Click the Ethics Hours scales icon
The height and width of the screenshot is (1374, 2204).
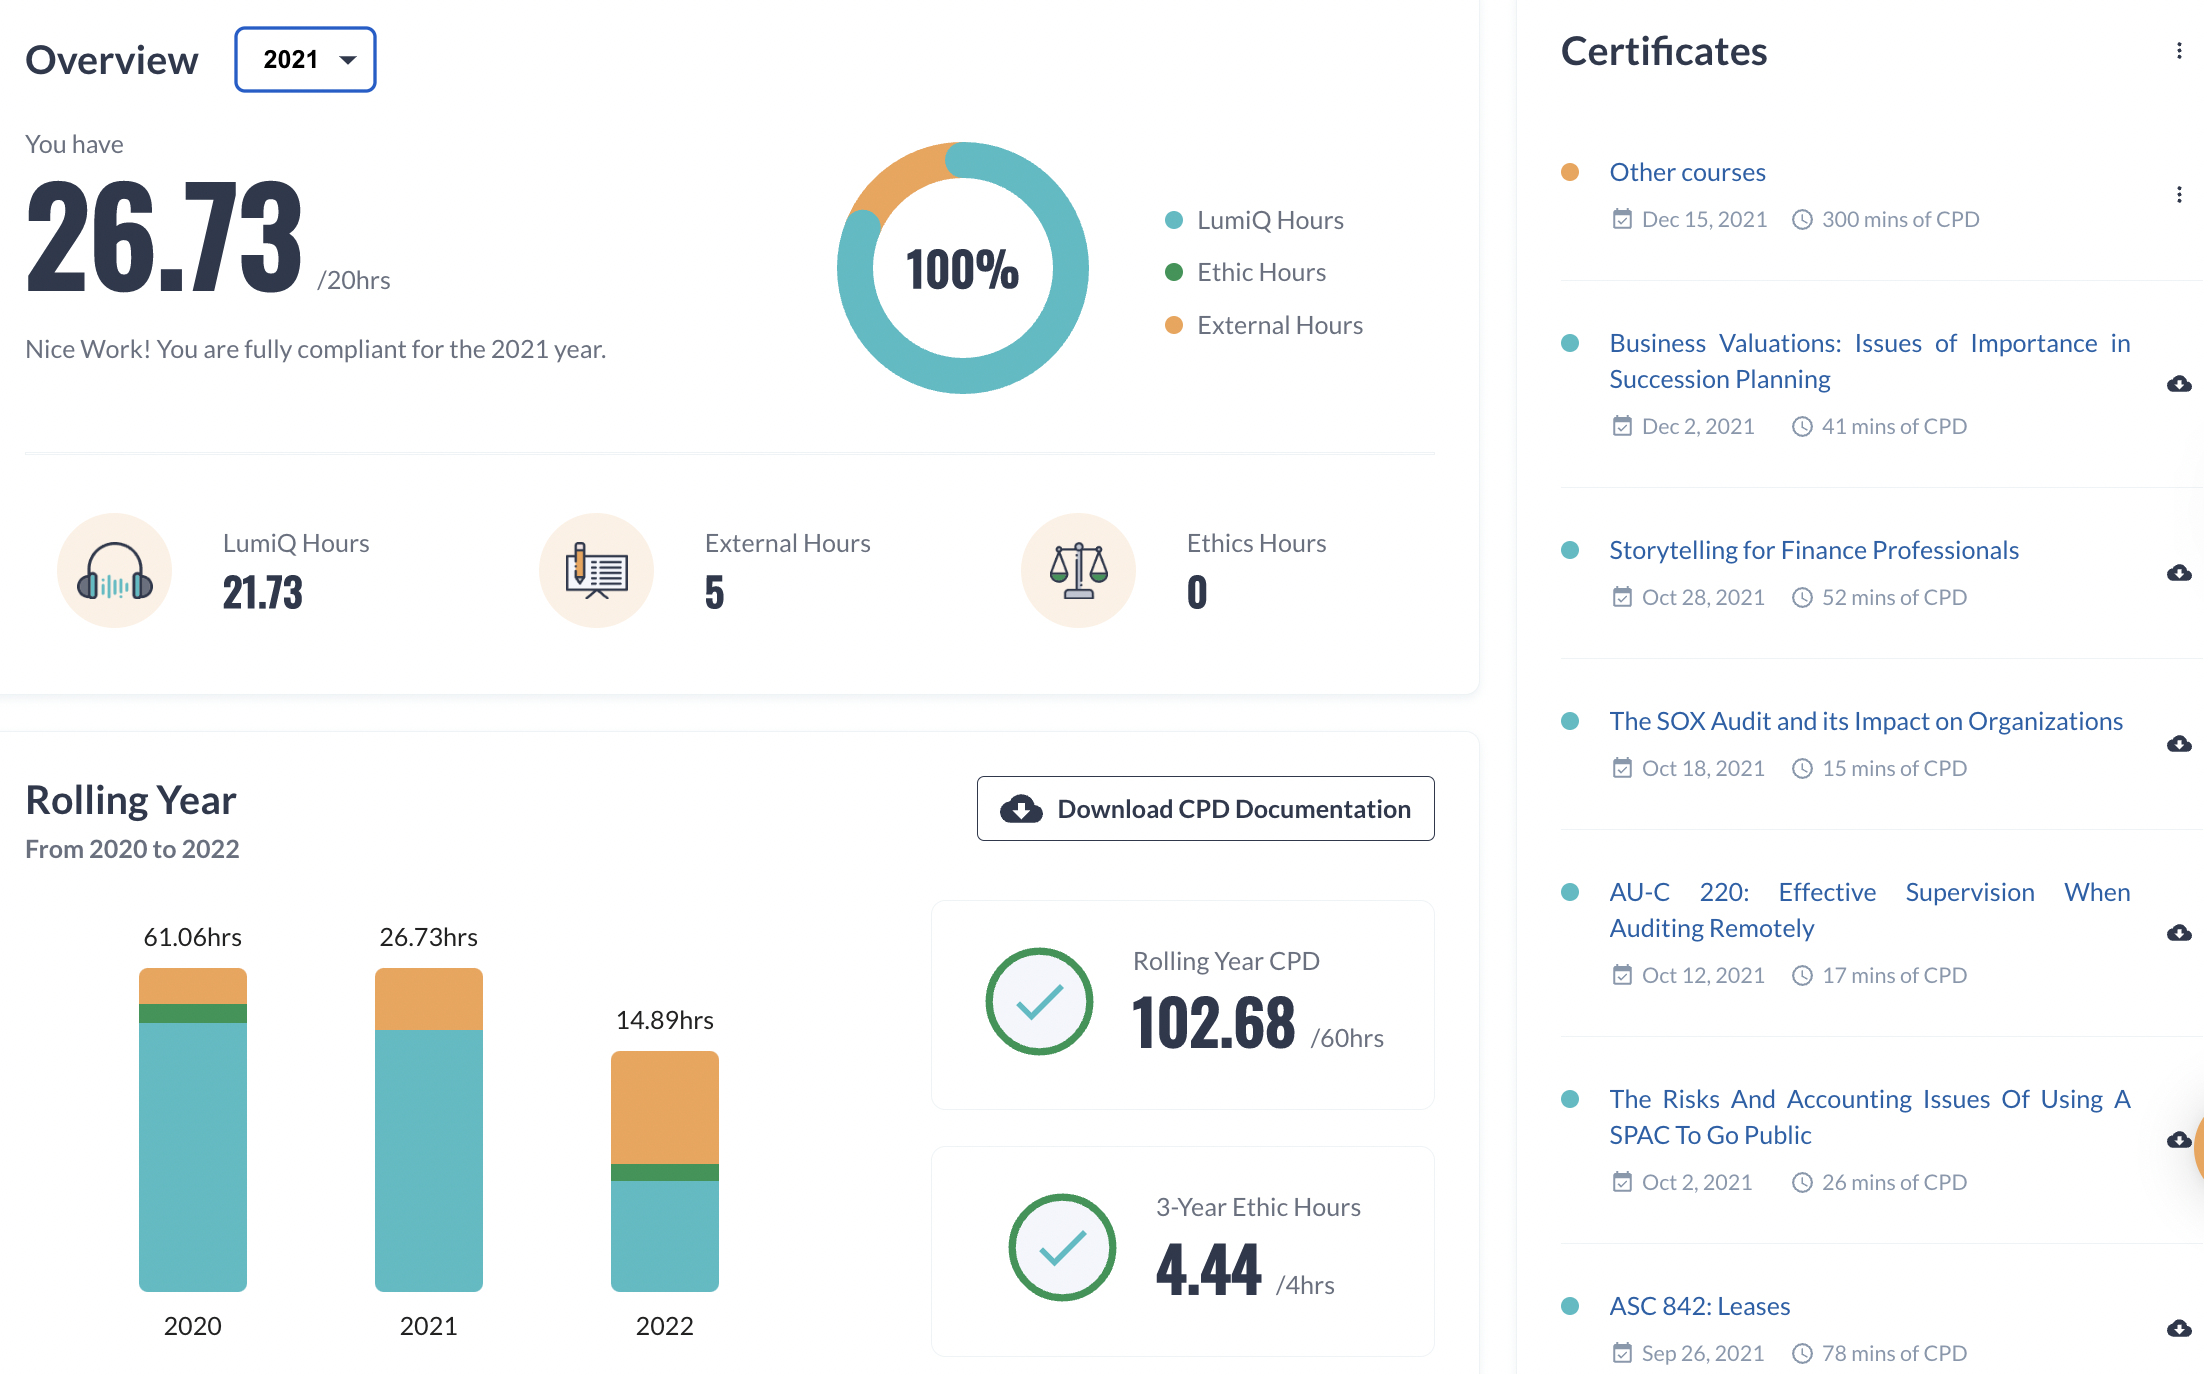pyautogui.click(x=1078, y=571)
